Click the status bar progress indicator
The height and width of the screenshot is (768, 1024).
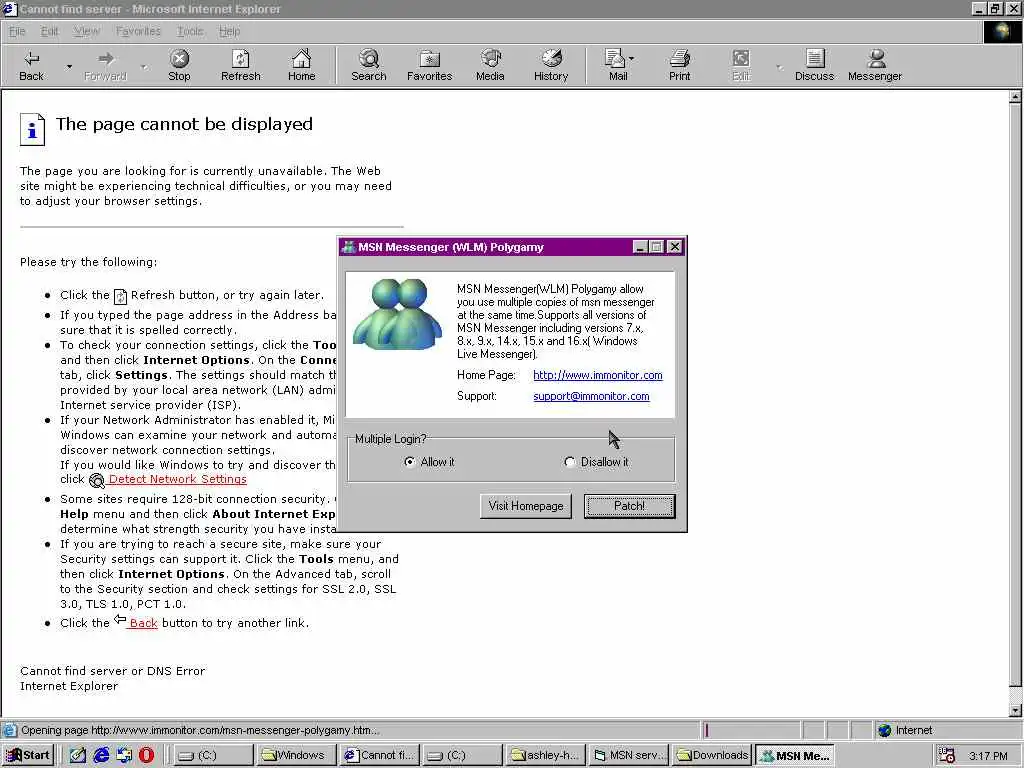point(751,730)
